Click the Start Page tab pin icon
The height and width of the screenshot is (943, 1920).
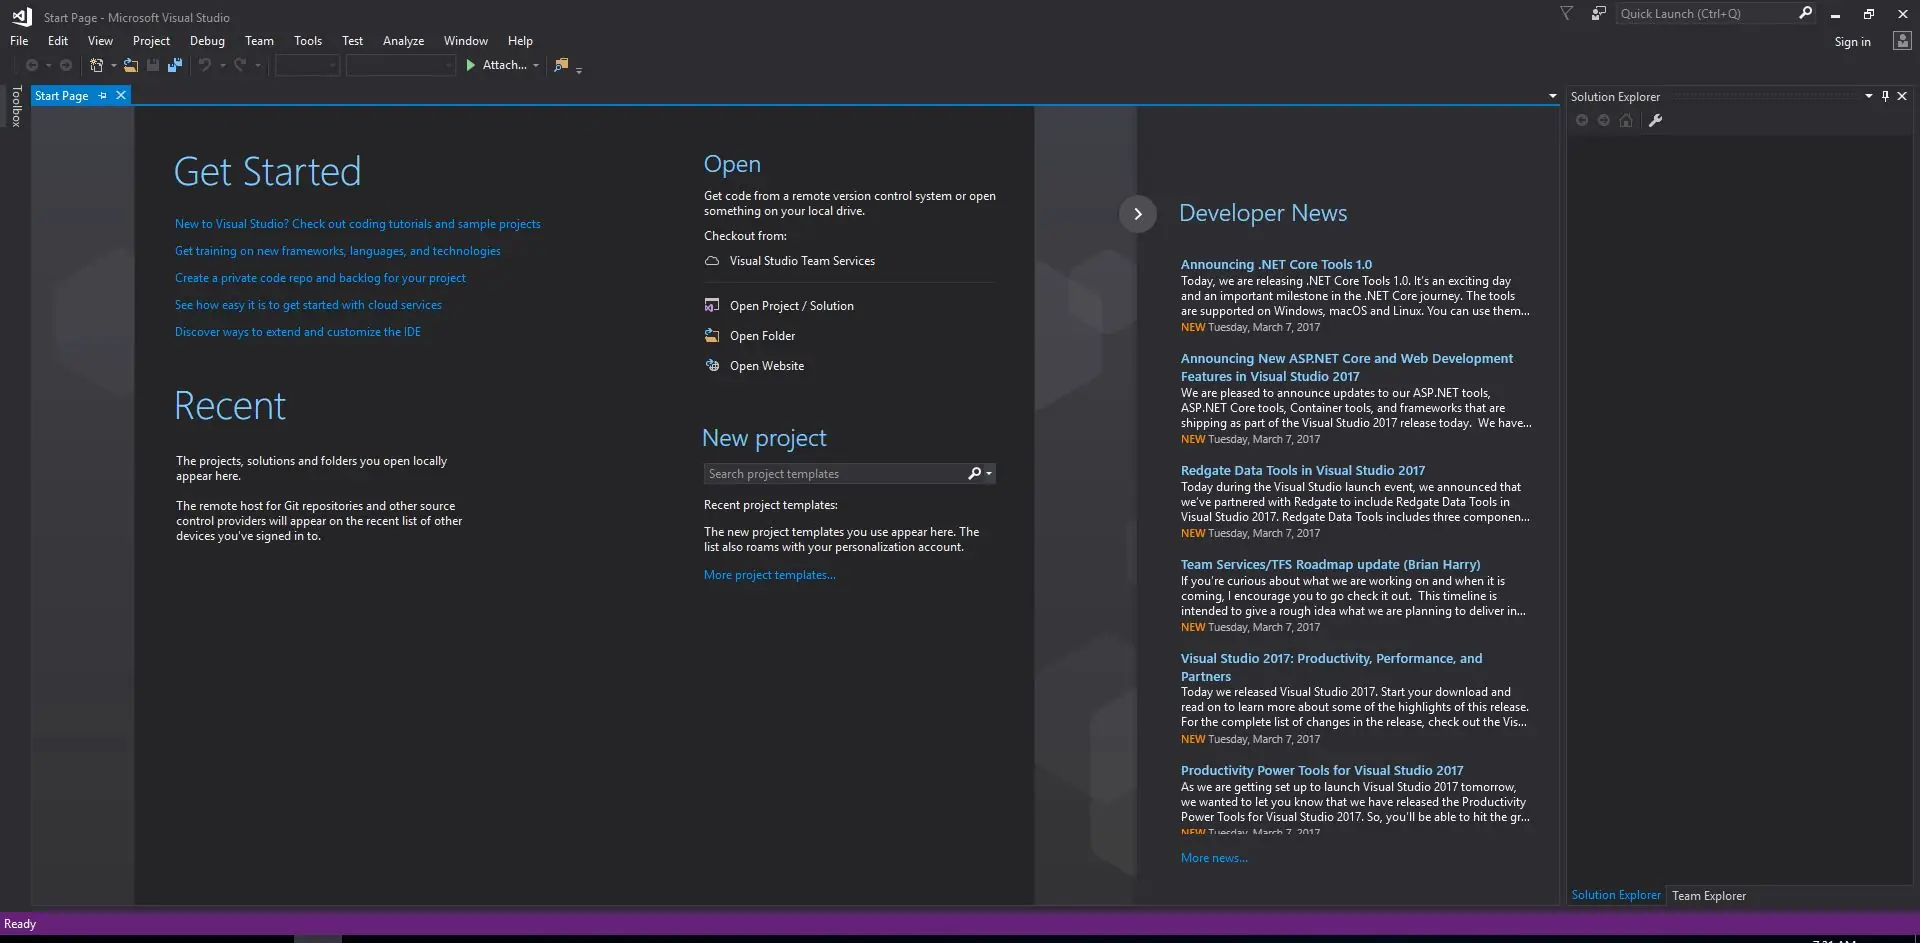102,96
